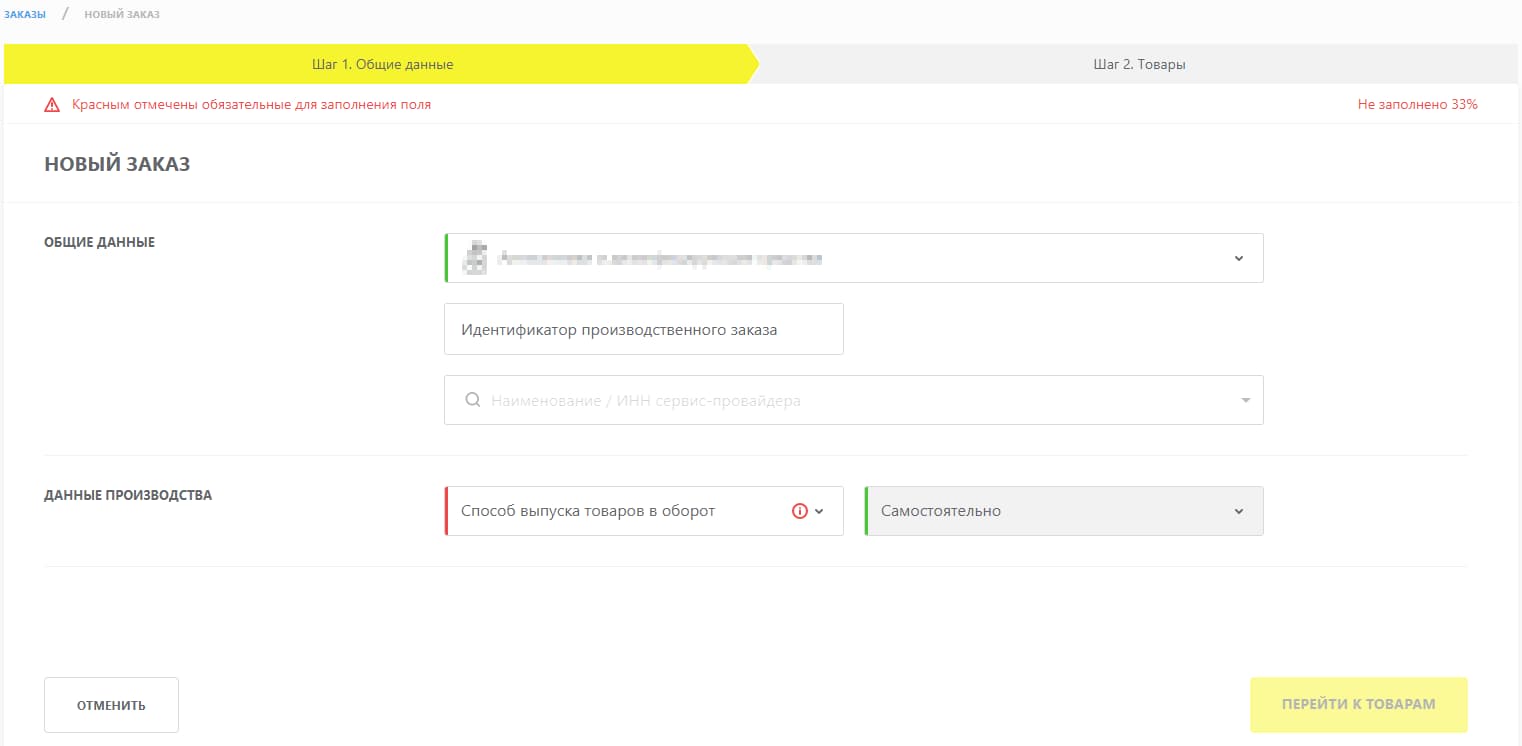Click the red warning triangle icon
Screen dimensions: 1522x746
point(52,105)
